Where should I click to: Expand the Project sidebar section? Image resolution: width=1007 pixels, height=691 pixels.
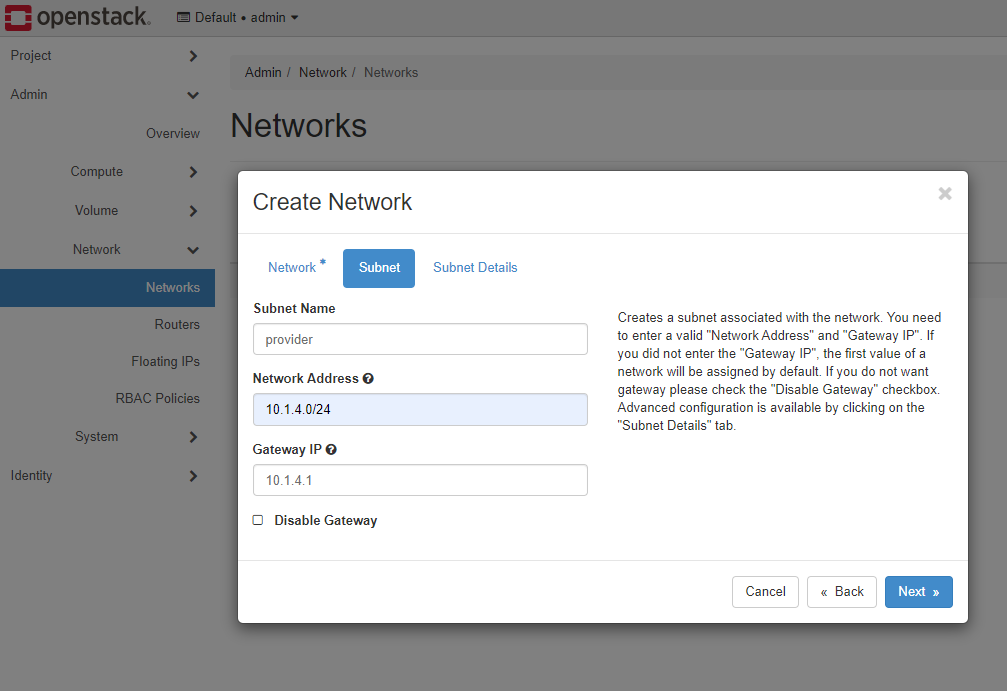click(x=107, y=56)
